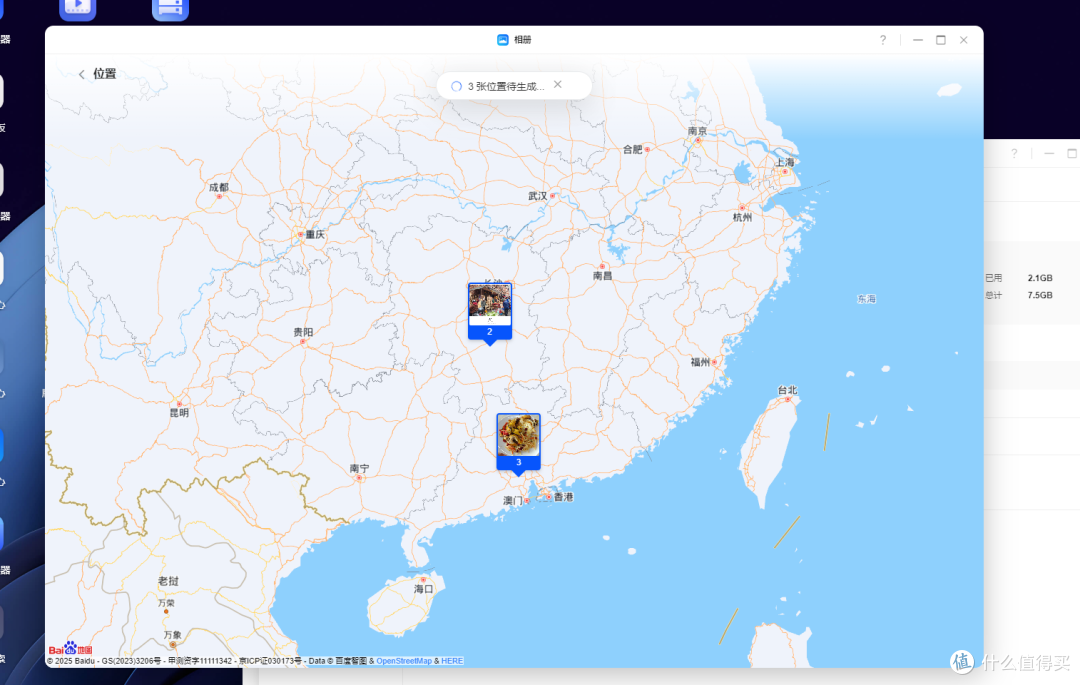Launch the storage server desktop icon
This screenshot has width=1080, height=685.
point(170,8)
